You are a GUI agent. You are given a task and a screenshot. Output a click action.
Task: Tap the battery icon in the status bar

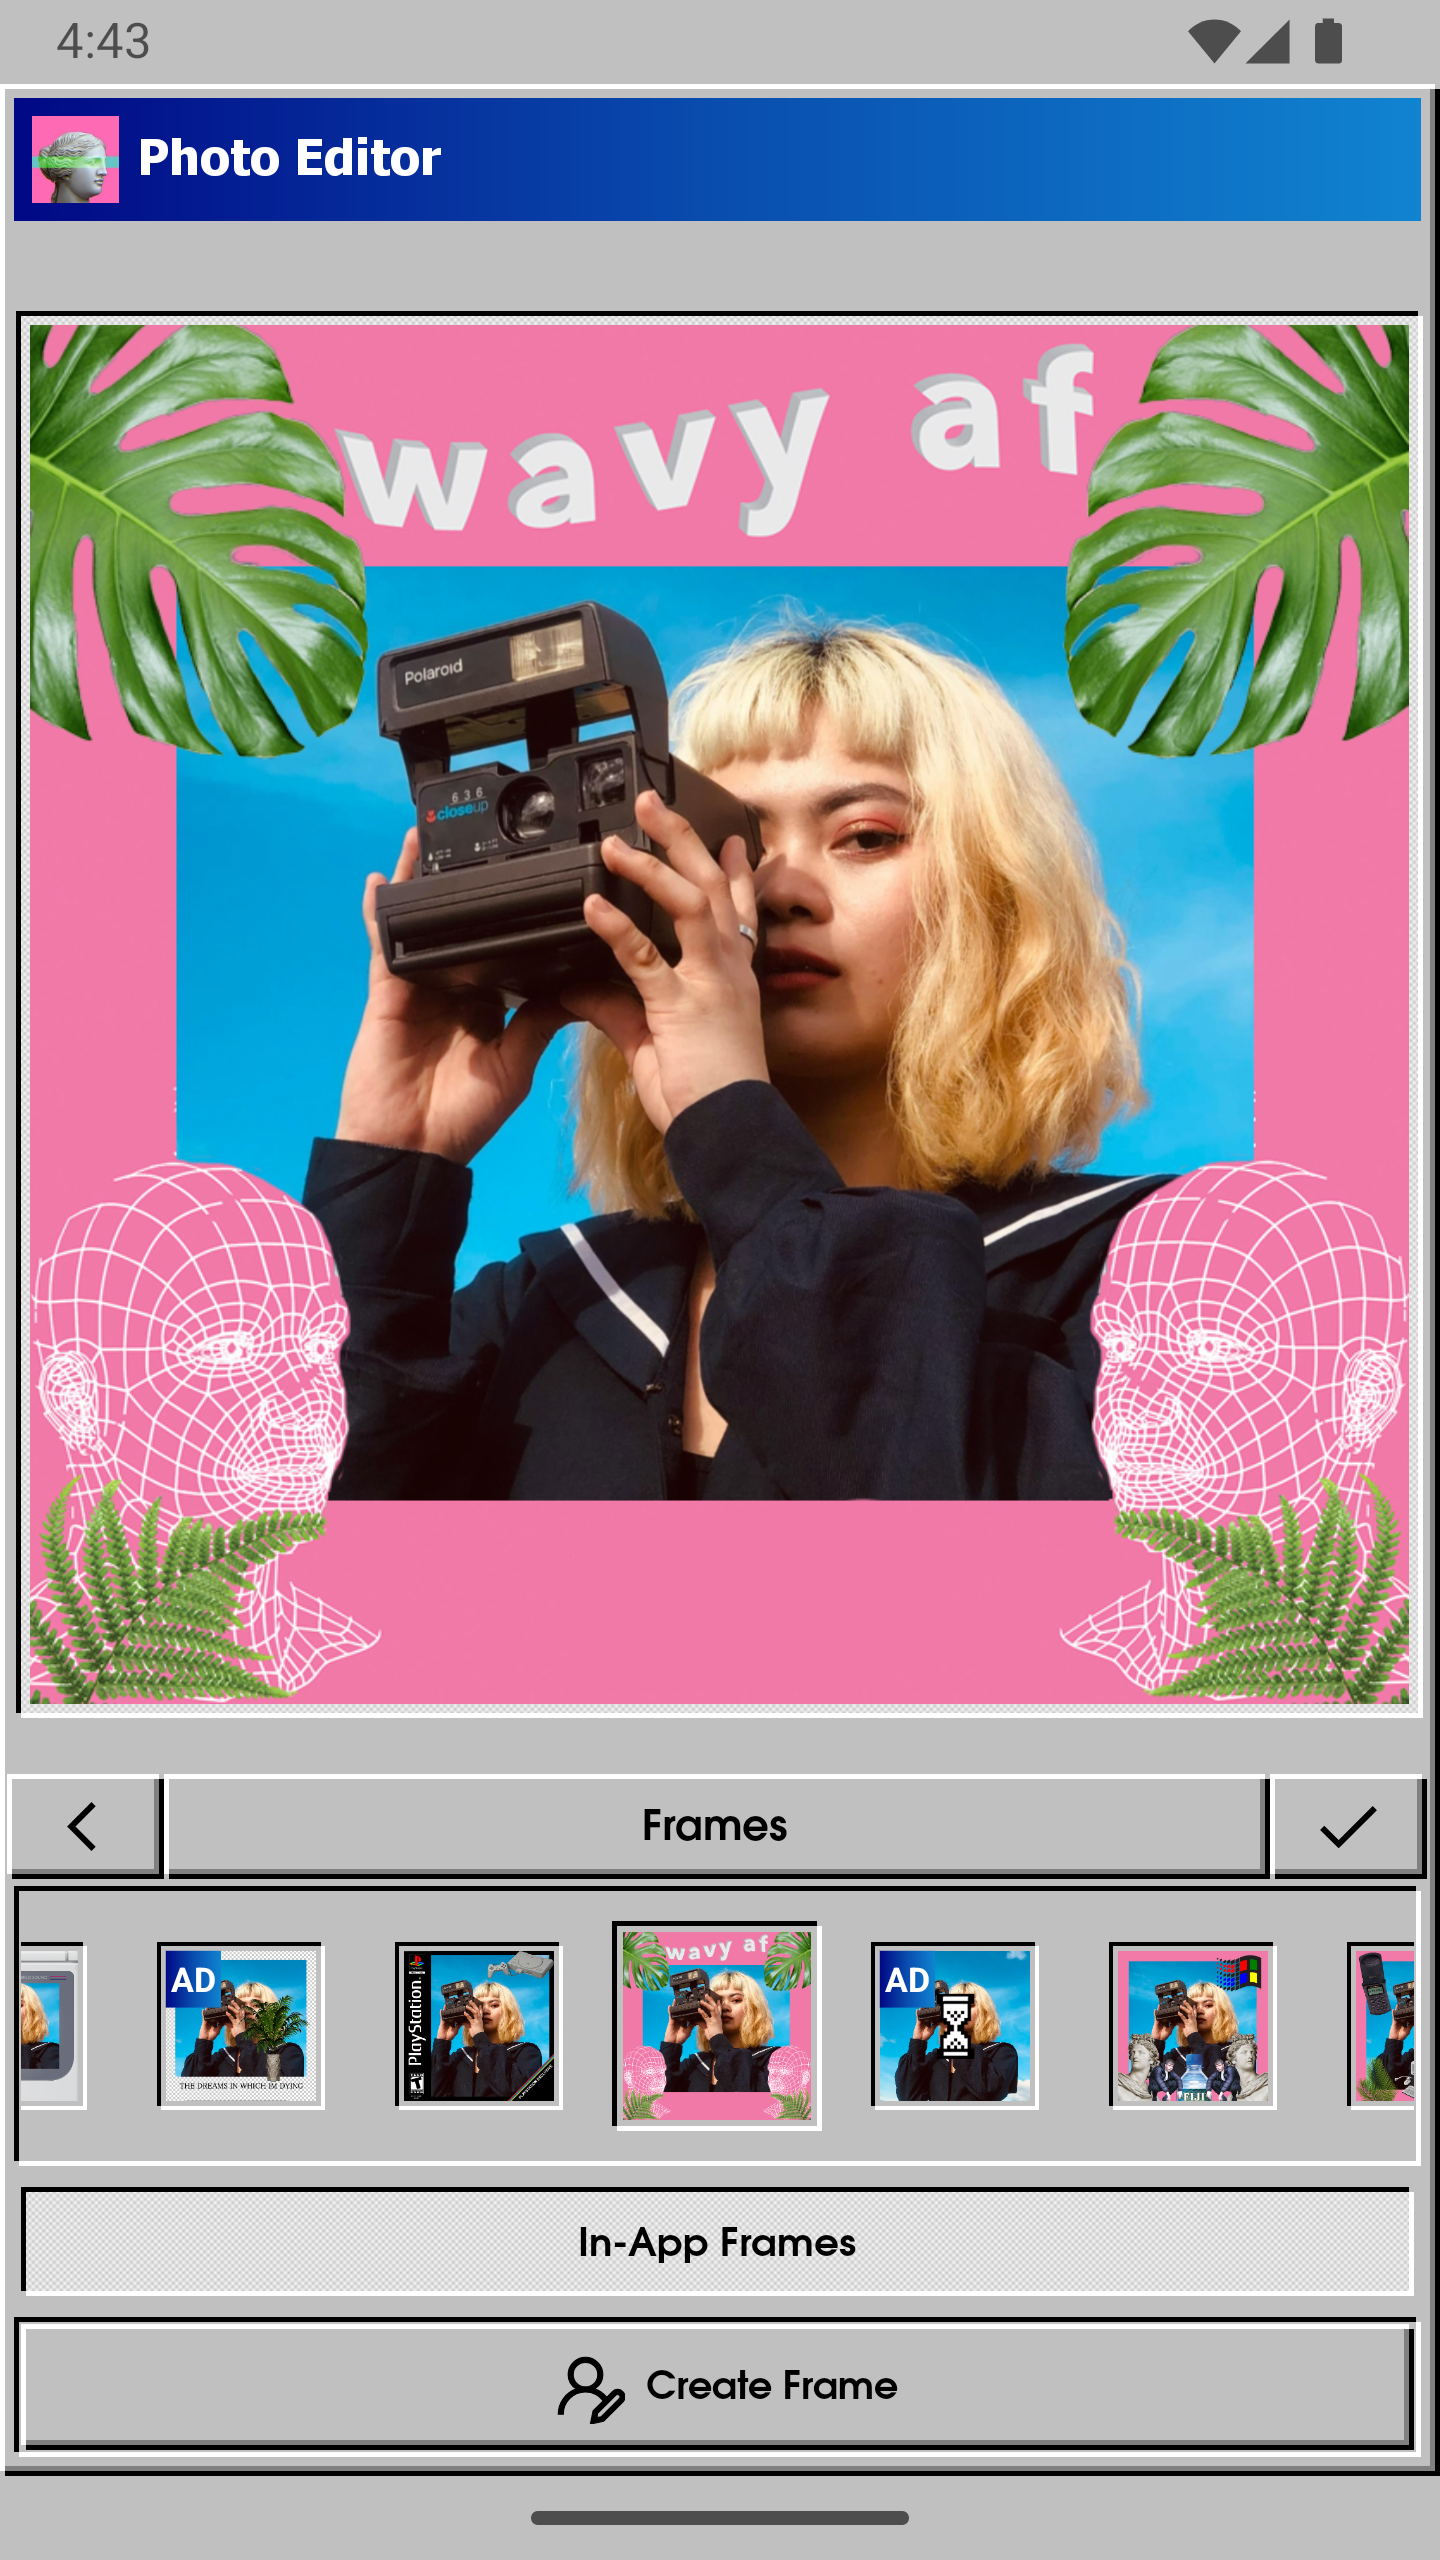(1328, 42)
